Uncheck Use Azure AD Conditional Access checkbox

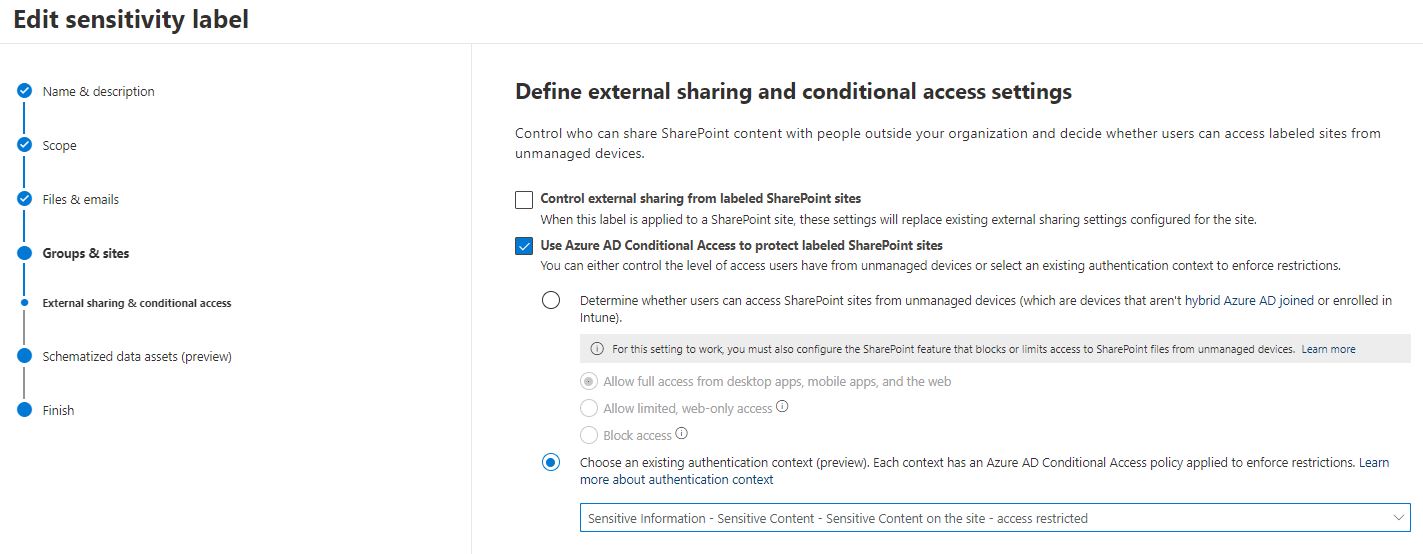524,246
